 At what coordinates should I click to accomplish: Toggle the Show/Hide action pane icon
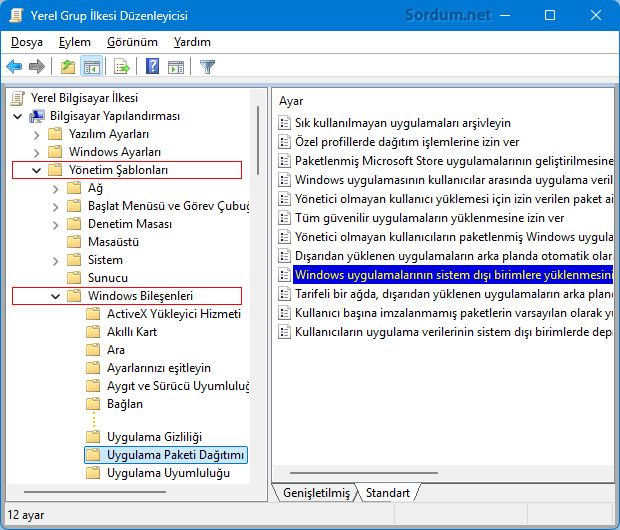coord(176,67)
